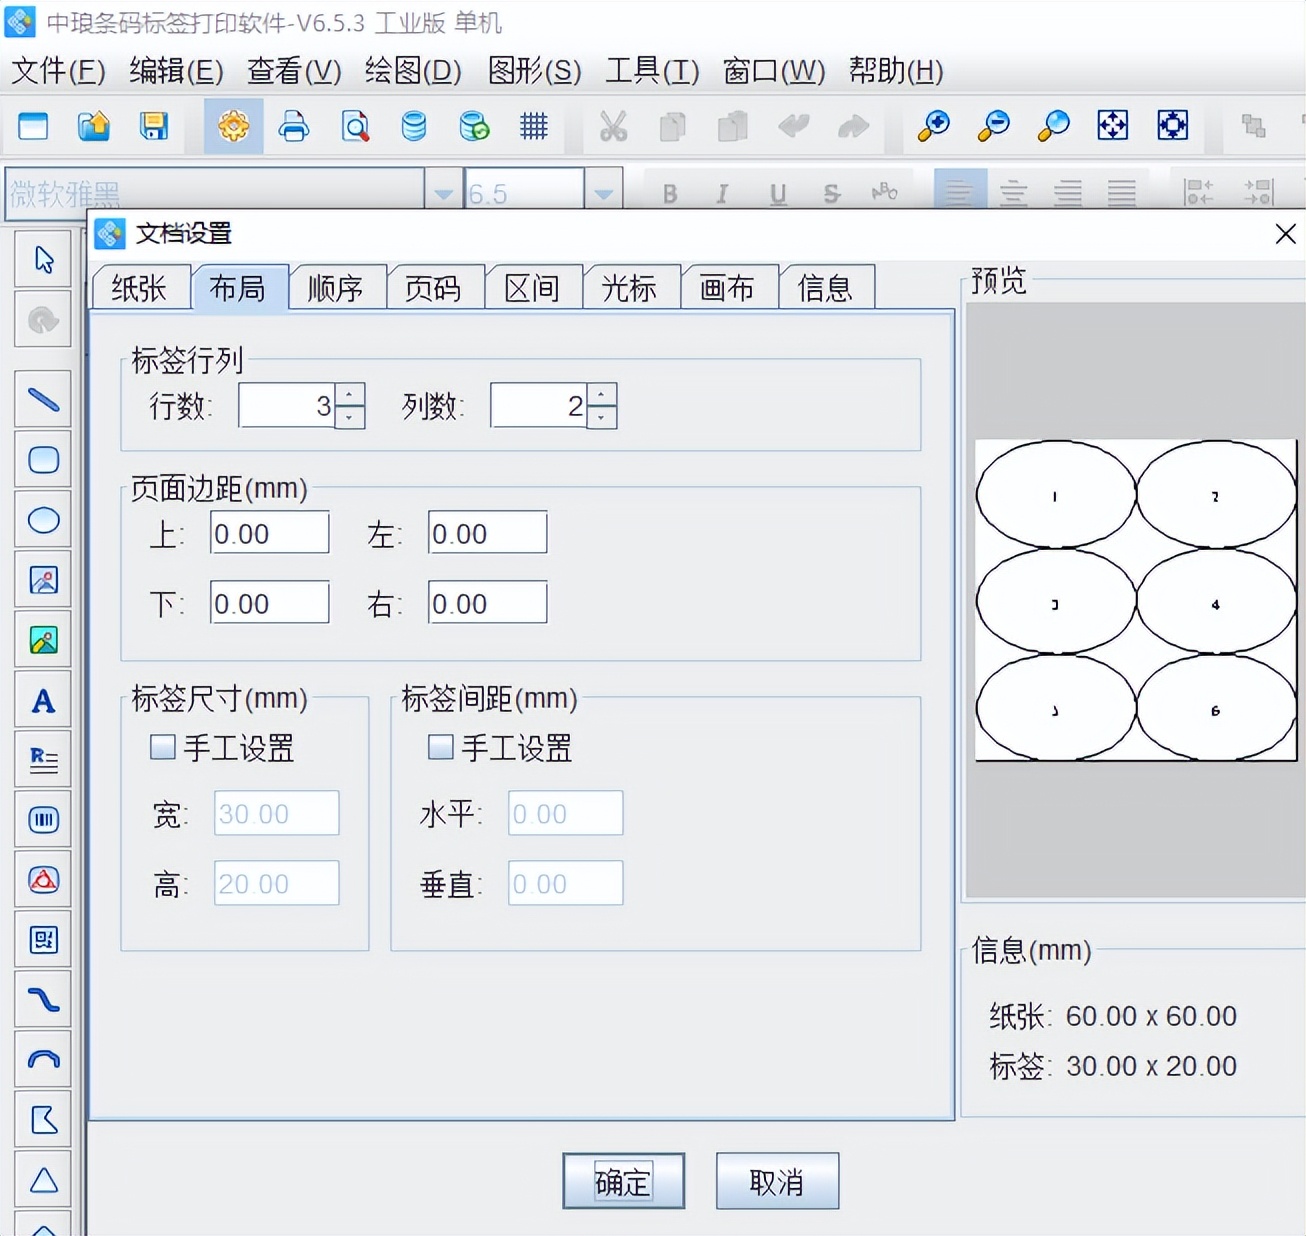The width and height of the screenshot is (1306, 1236).
Task: Click the print icon in toolbar
Action: point(293,126)
